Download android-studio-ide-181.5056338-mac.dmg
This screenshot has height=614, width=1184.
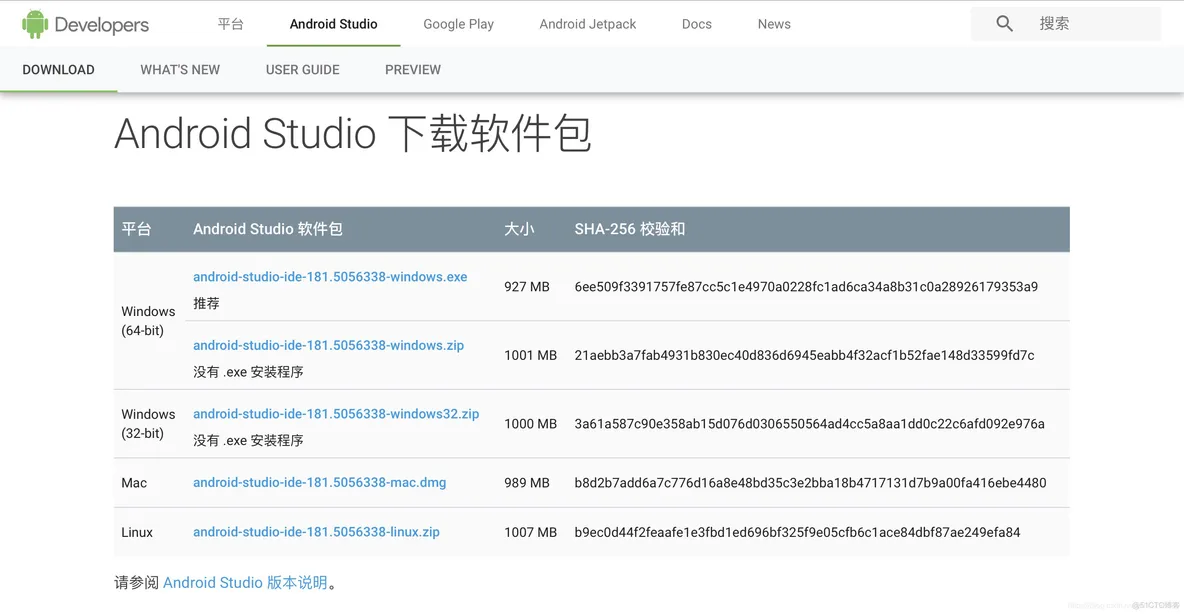[319, 483]
